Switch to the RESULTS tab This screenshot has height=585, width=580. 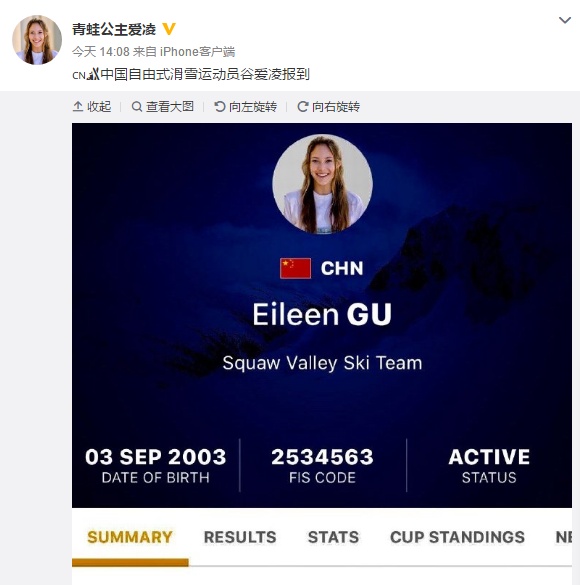point(240,537)
